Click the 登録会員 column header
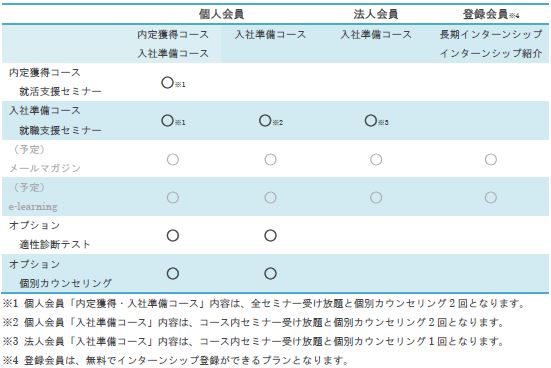Screen dimensions: 551x368 tap(486, 14)
